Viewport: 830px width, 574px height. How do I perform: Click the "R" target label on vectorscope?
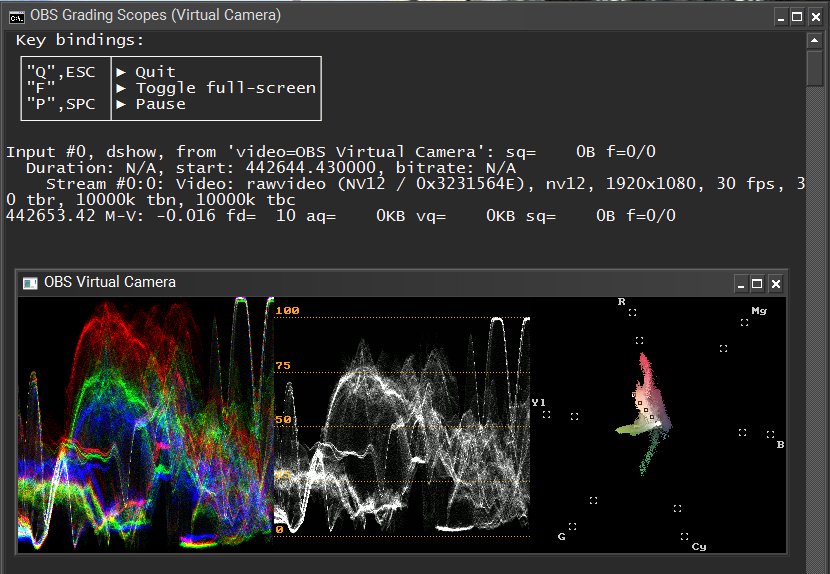[621, 302]
